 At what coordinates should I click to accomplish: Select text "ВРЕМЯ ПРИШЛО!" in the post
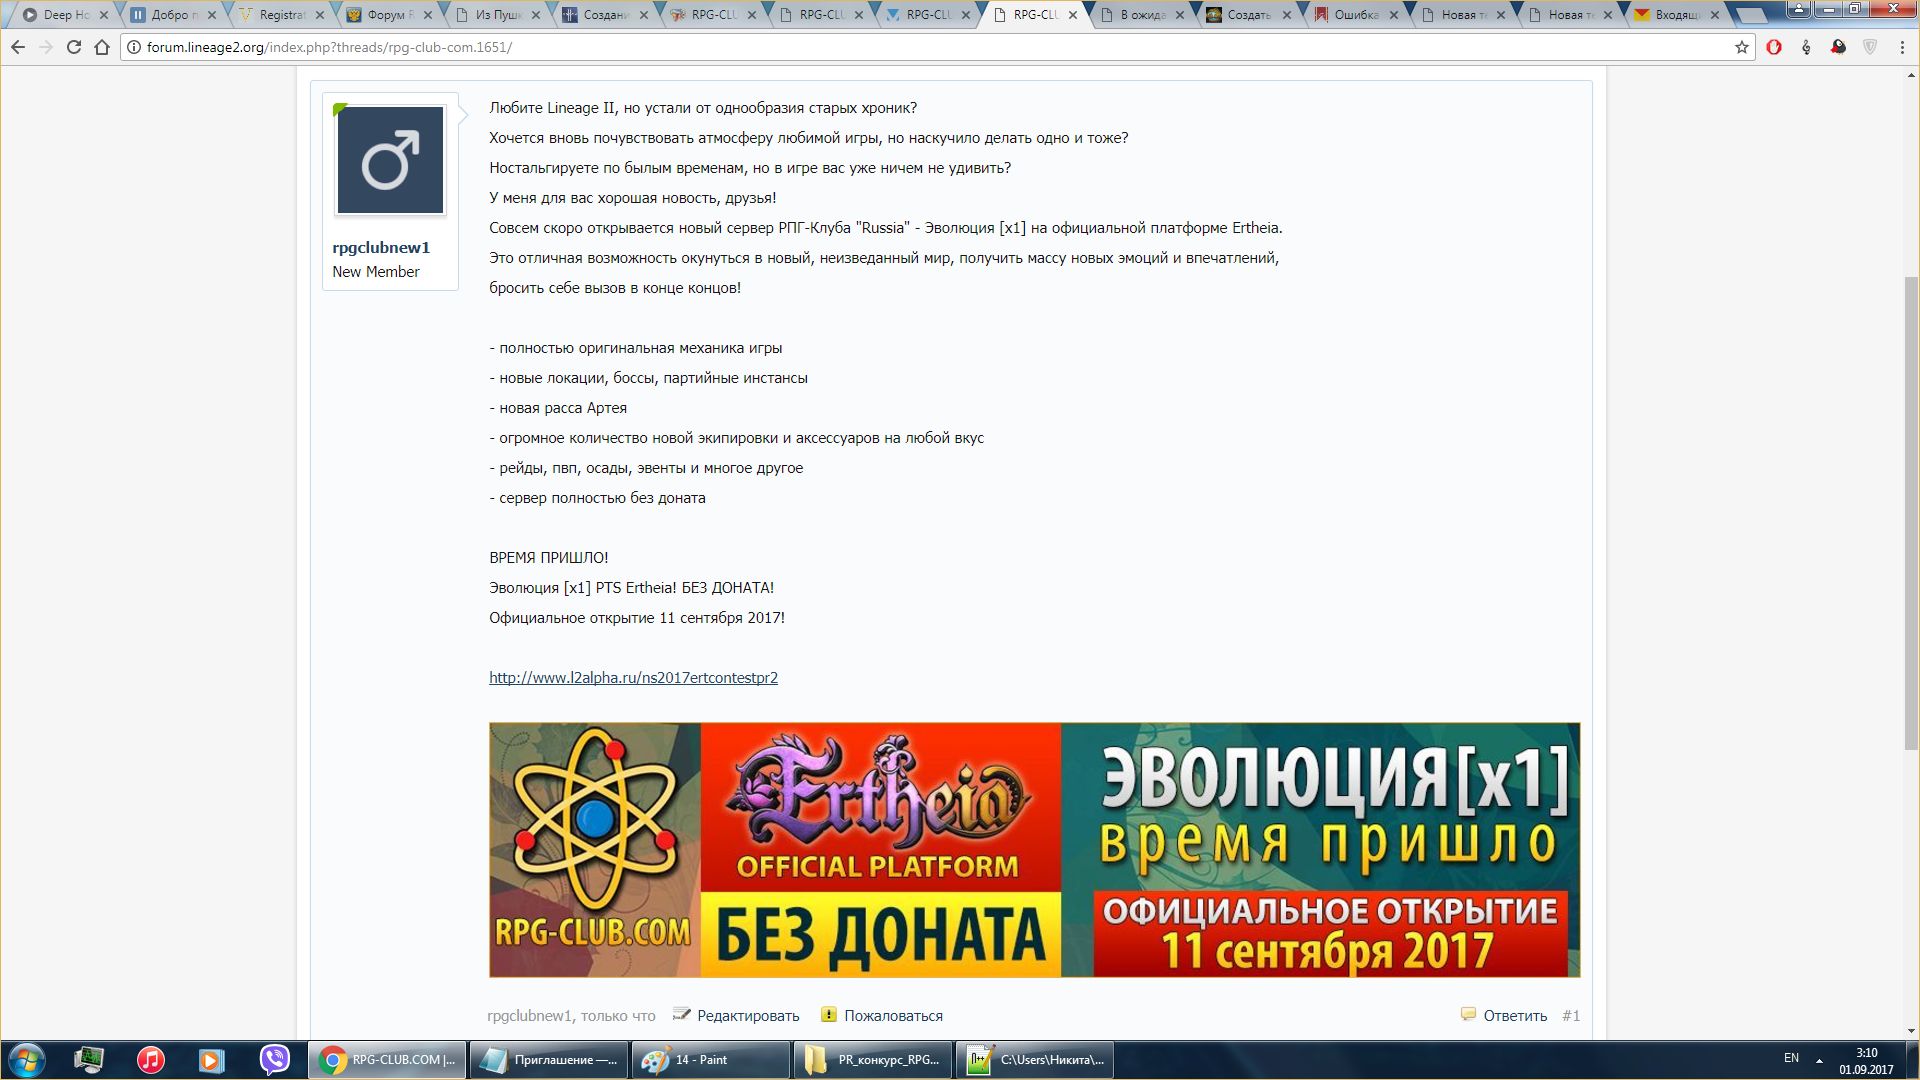pos(549,558)
